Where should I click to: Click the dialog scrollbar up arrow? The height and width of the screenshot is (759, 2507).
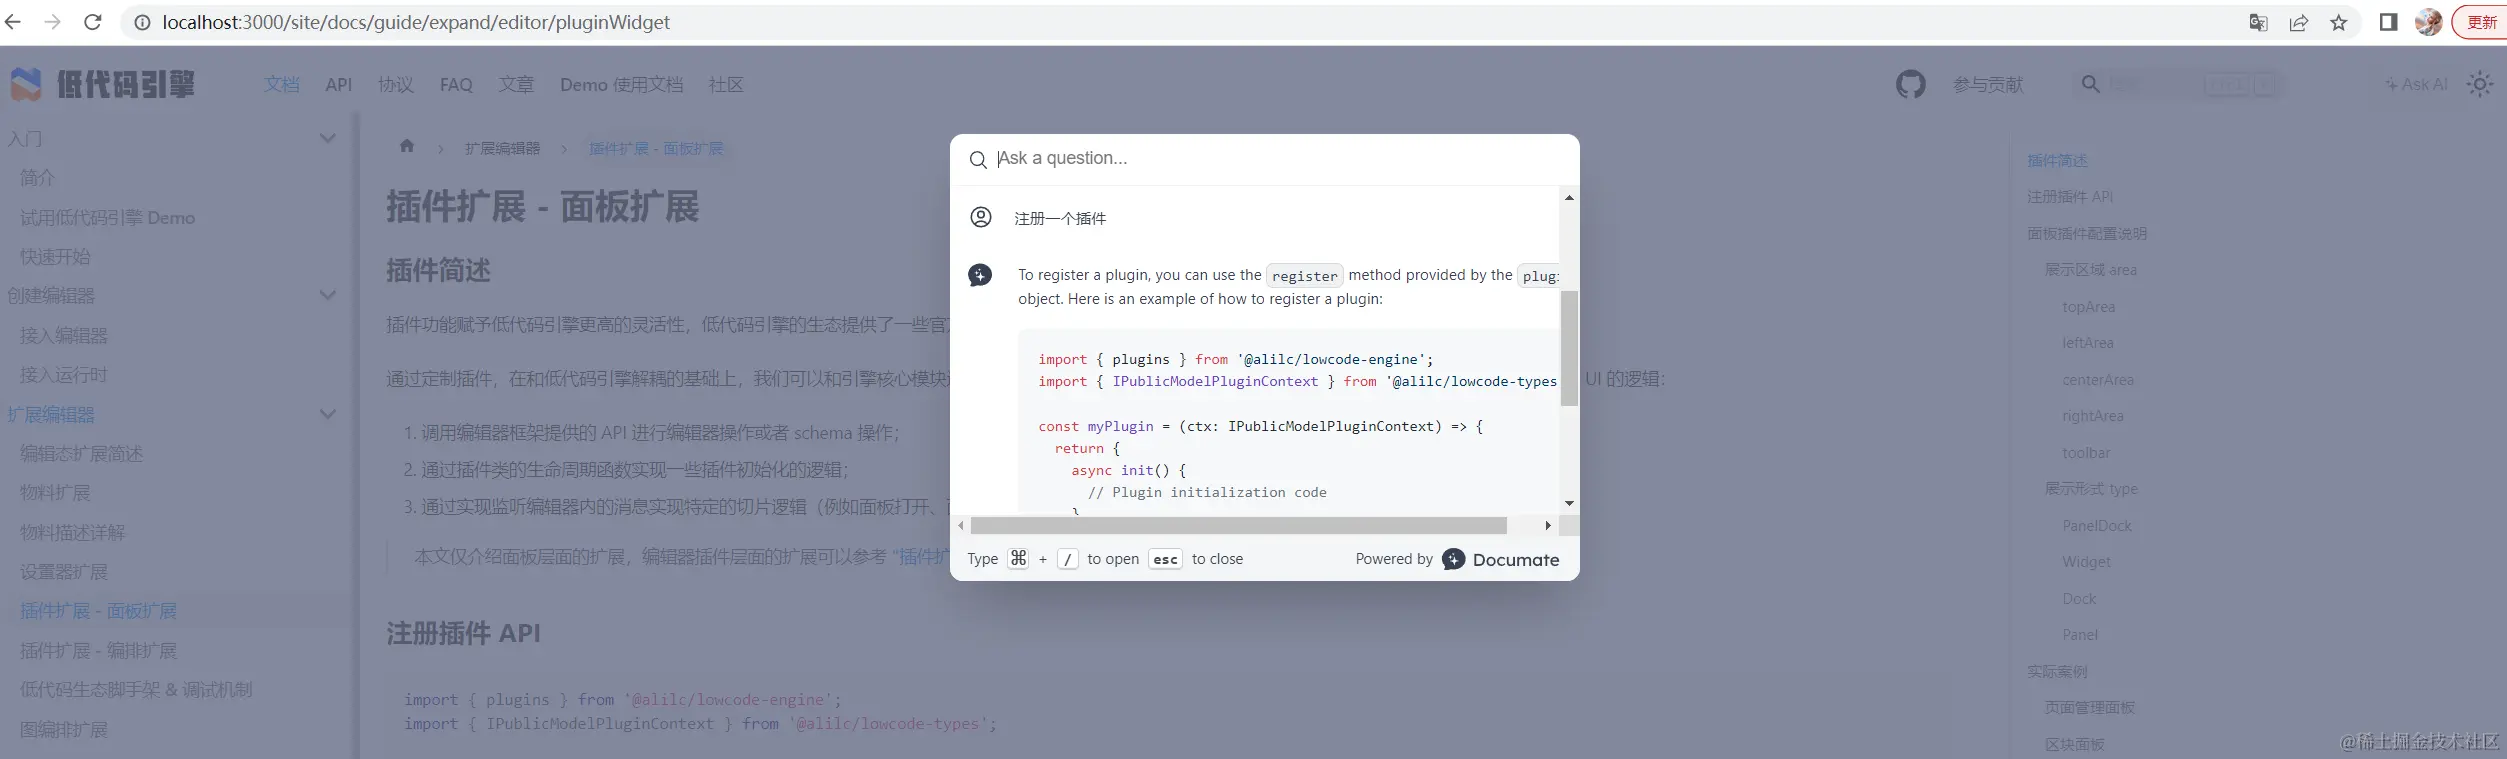tap(1569, 198)
